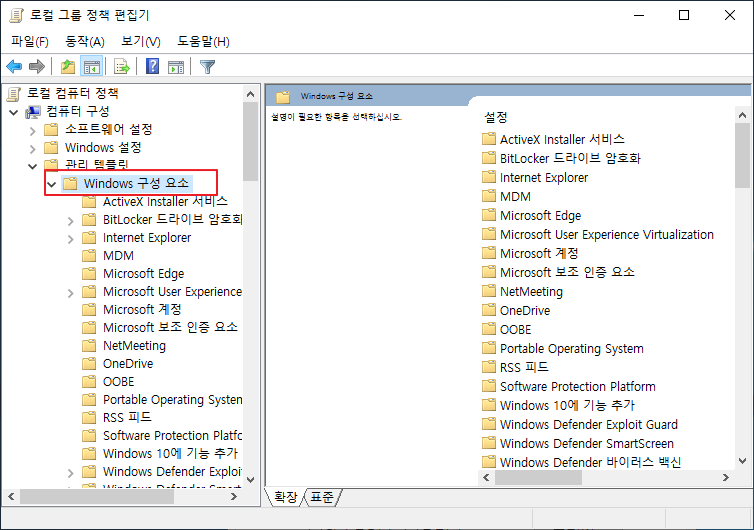Click the tree pane scroll right arrow
The width and height of the screenshot is (754, 530).
click(x=234, y=496)
